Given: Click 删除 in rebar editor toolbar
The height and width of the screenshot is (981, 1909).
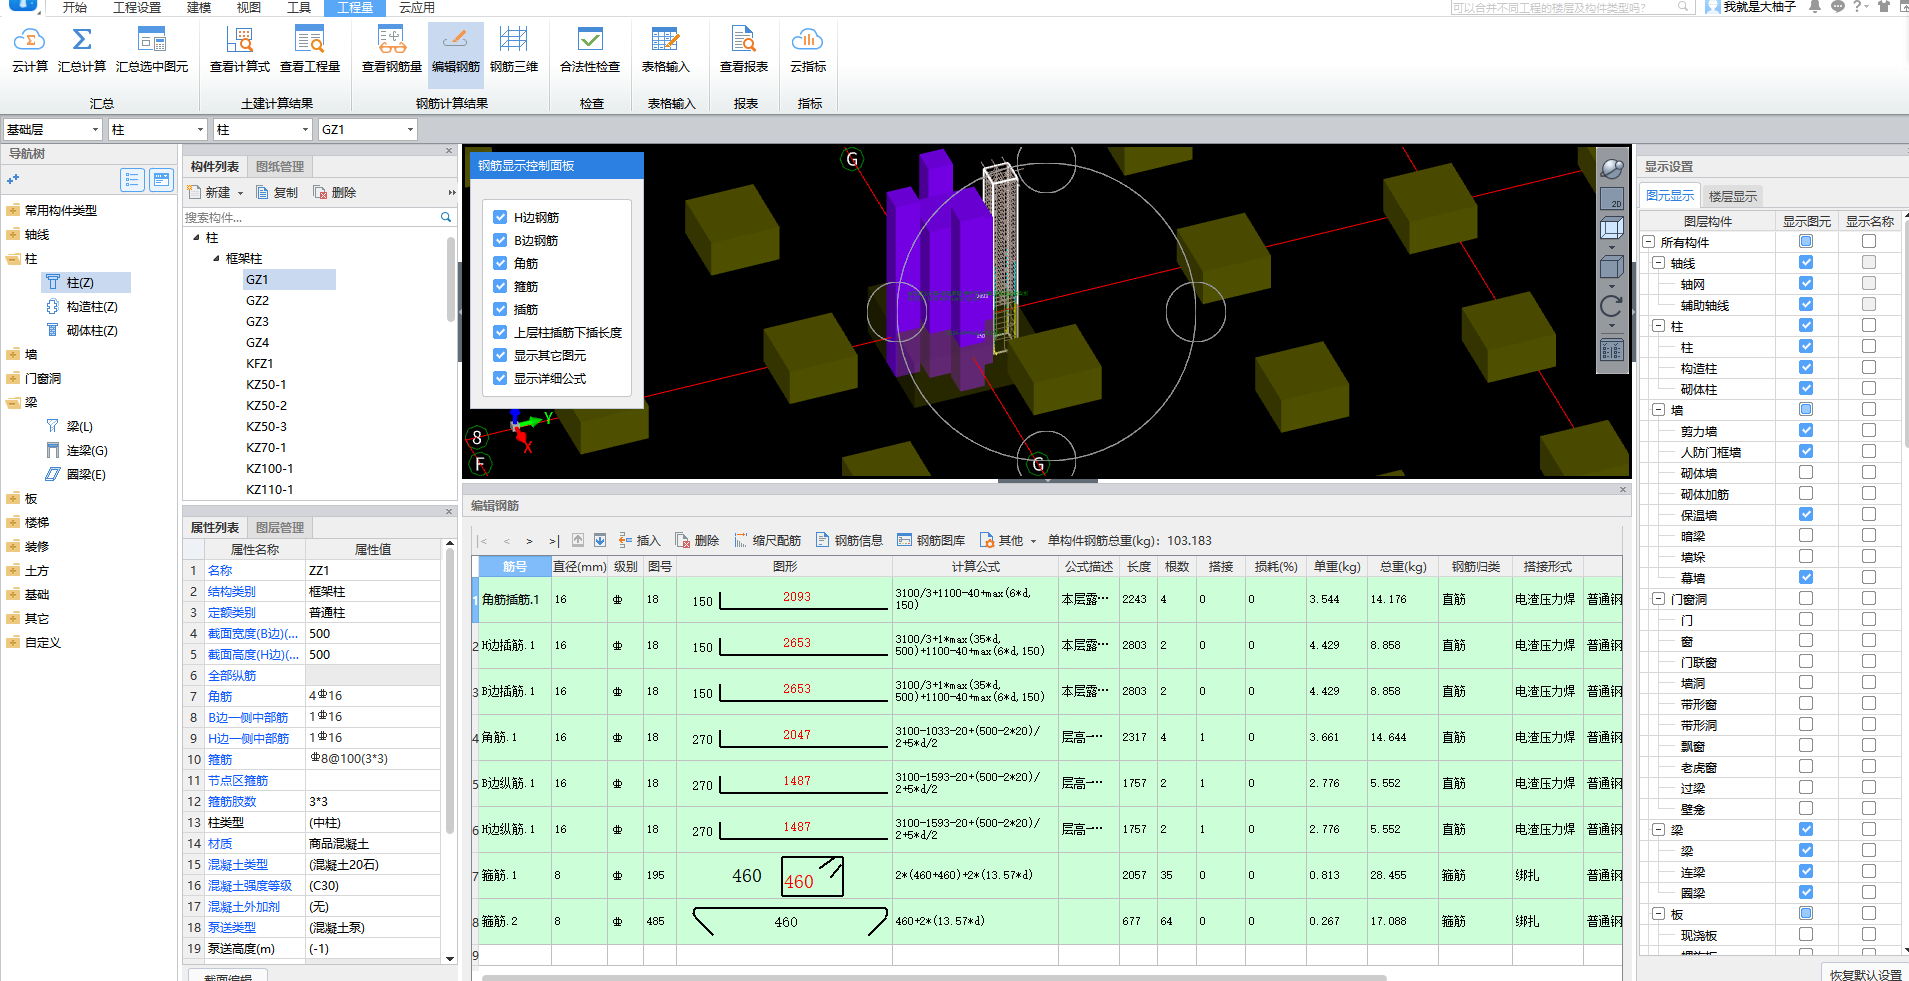Looking at the screenshot, I should (698, 540).
